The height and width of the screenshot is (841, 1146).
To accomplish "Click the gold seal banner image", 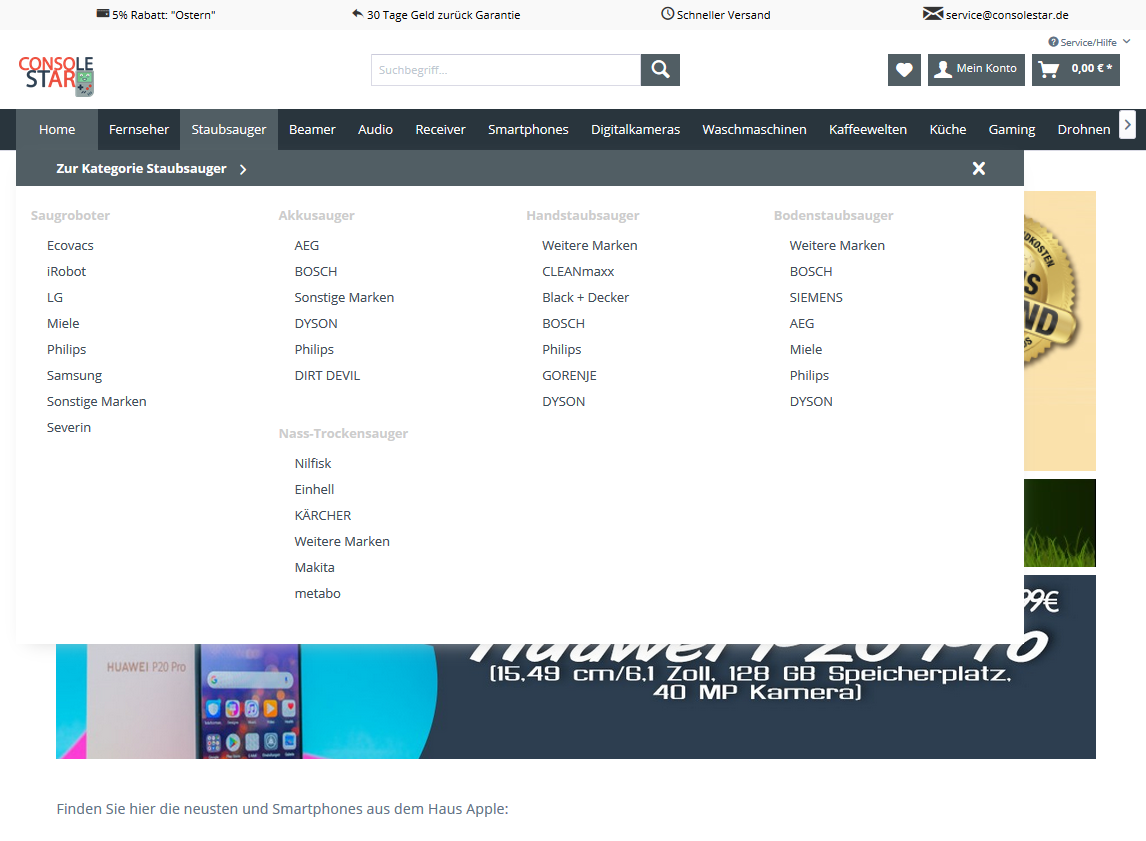I will (1060, 330).
